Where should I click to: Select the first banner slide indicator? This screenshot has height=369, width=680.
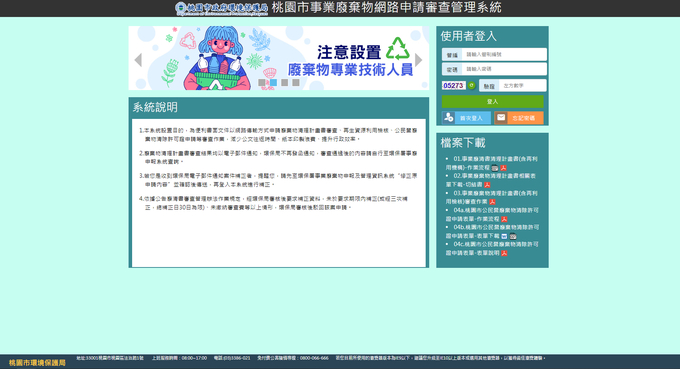262,82
